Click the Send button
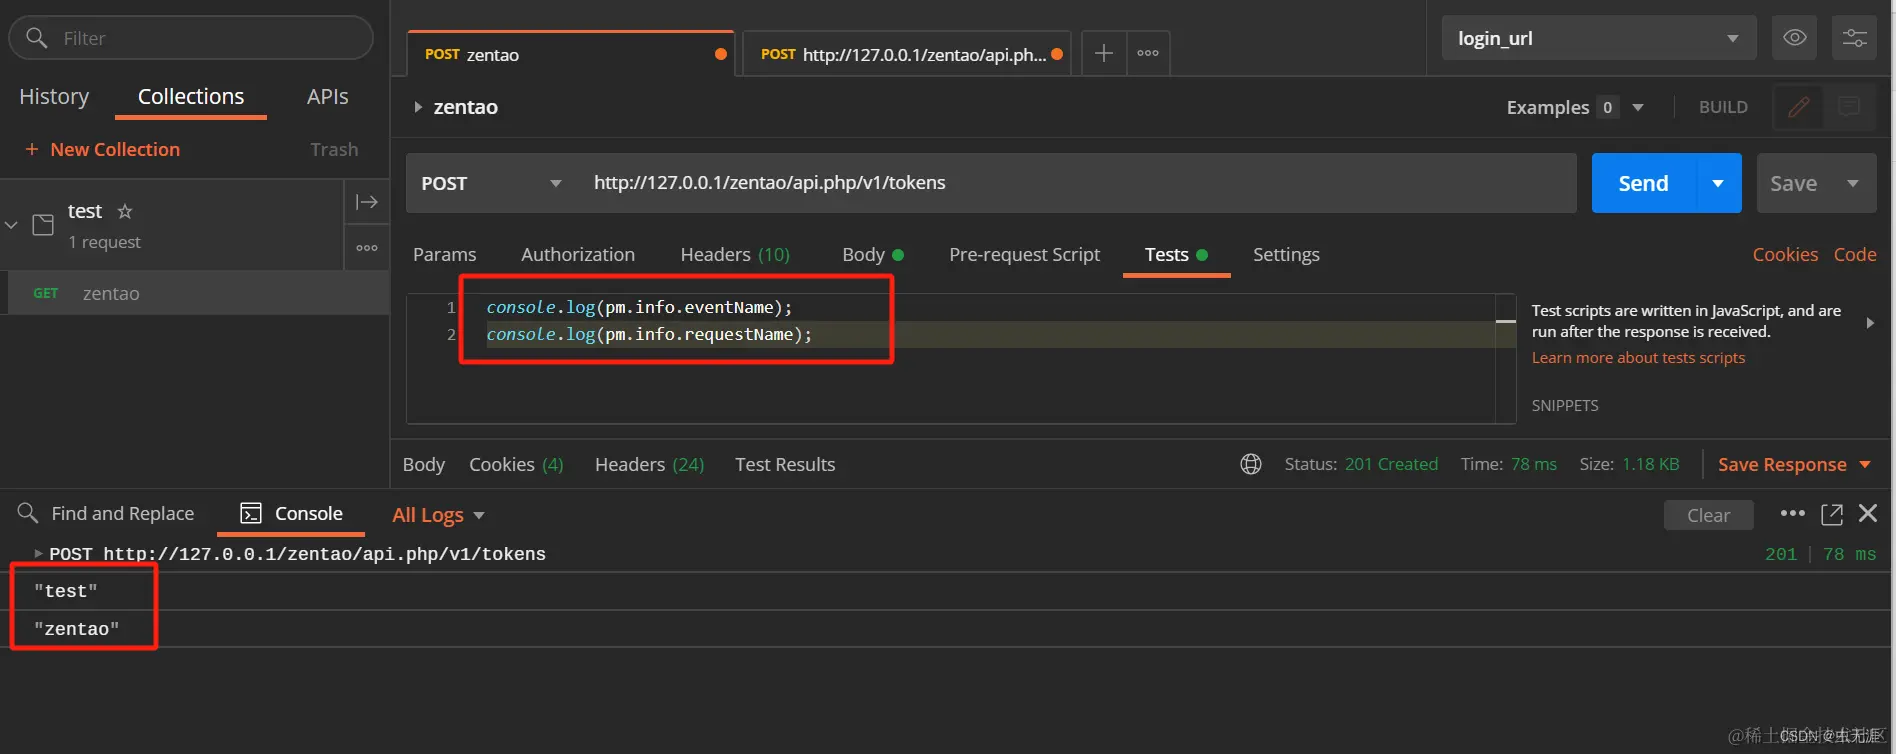 [1643, 183]
